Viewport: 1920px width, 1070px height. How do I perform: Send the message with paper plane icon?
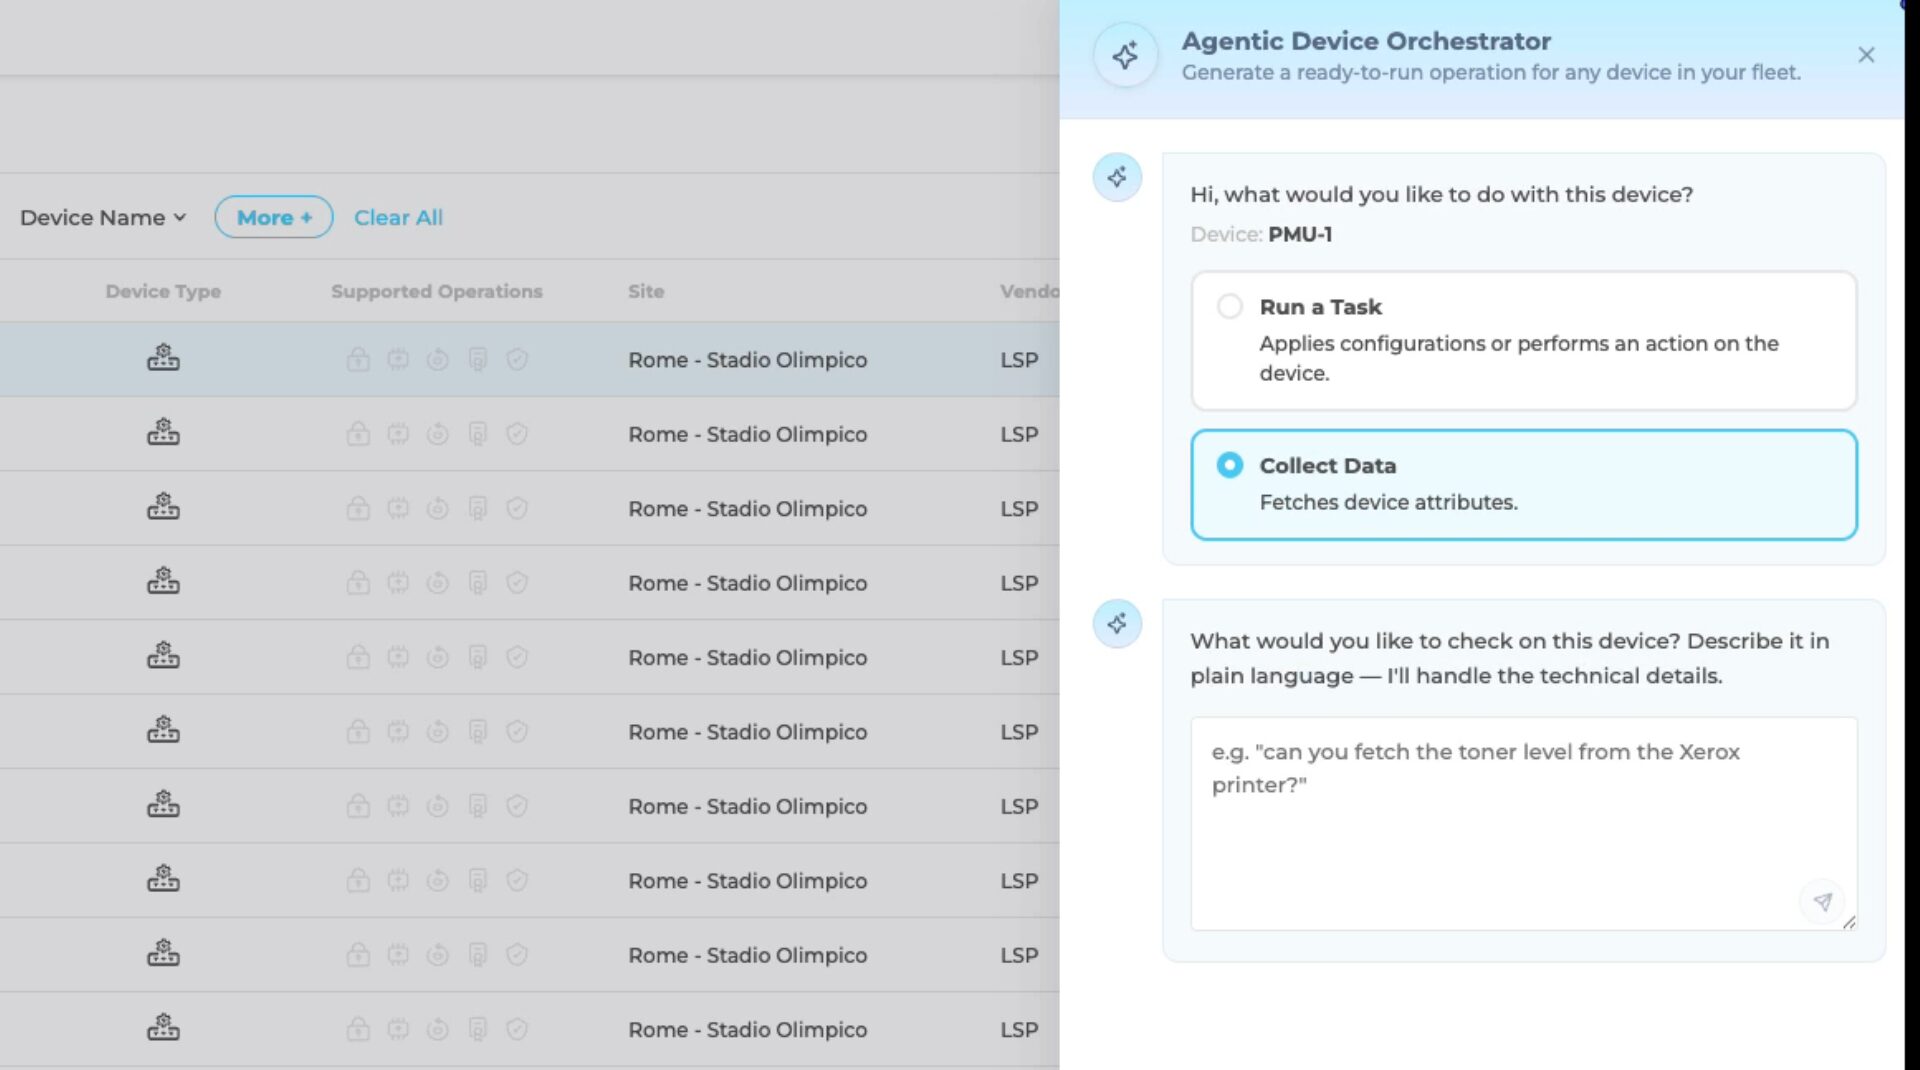pos(1822,902)
